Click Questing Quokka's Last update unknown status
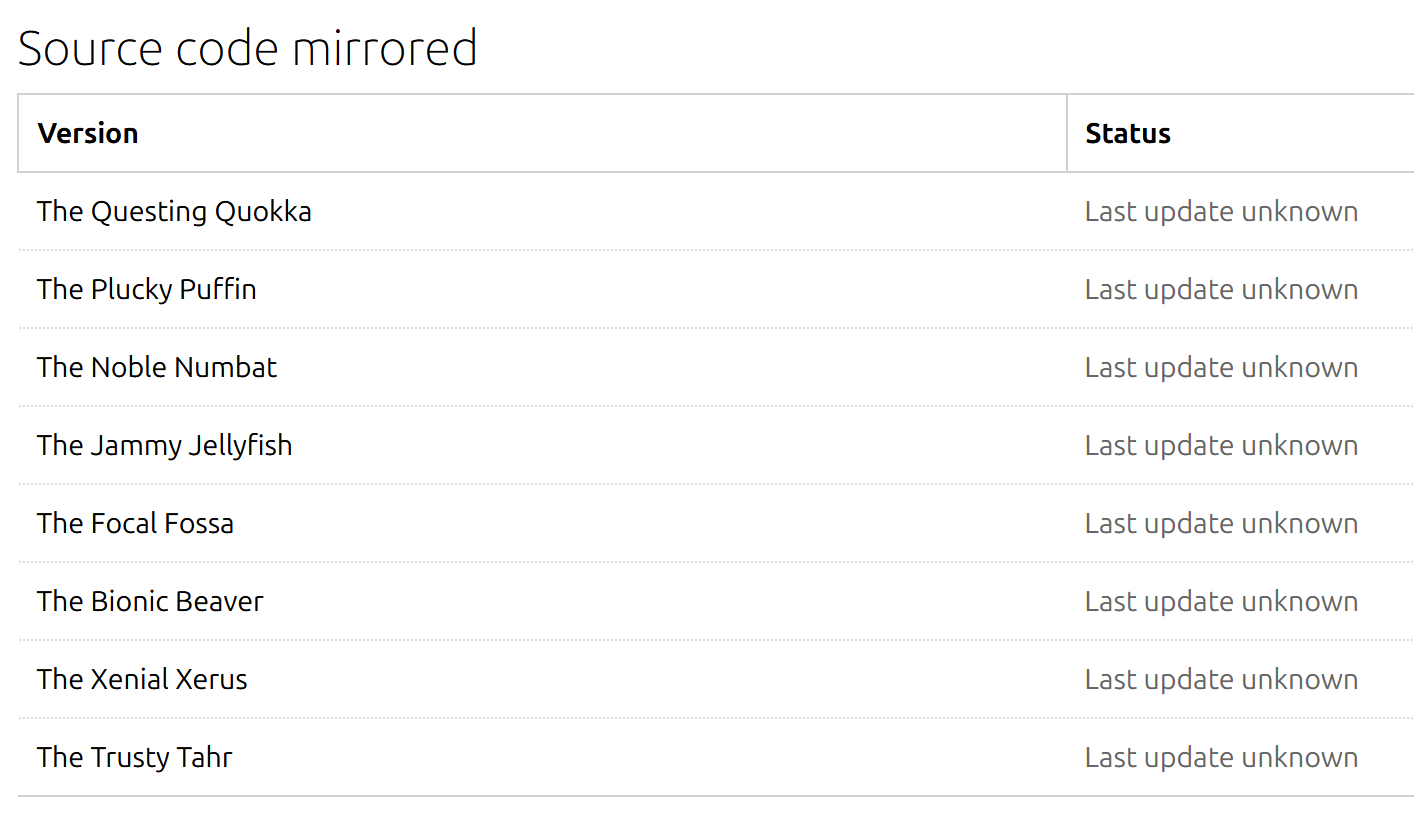 [1221, 211]
